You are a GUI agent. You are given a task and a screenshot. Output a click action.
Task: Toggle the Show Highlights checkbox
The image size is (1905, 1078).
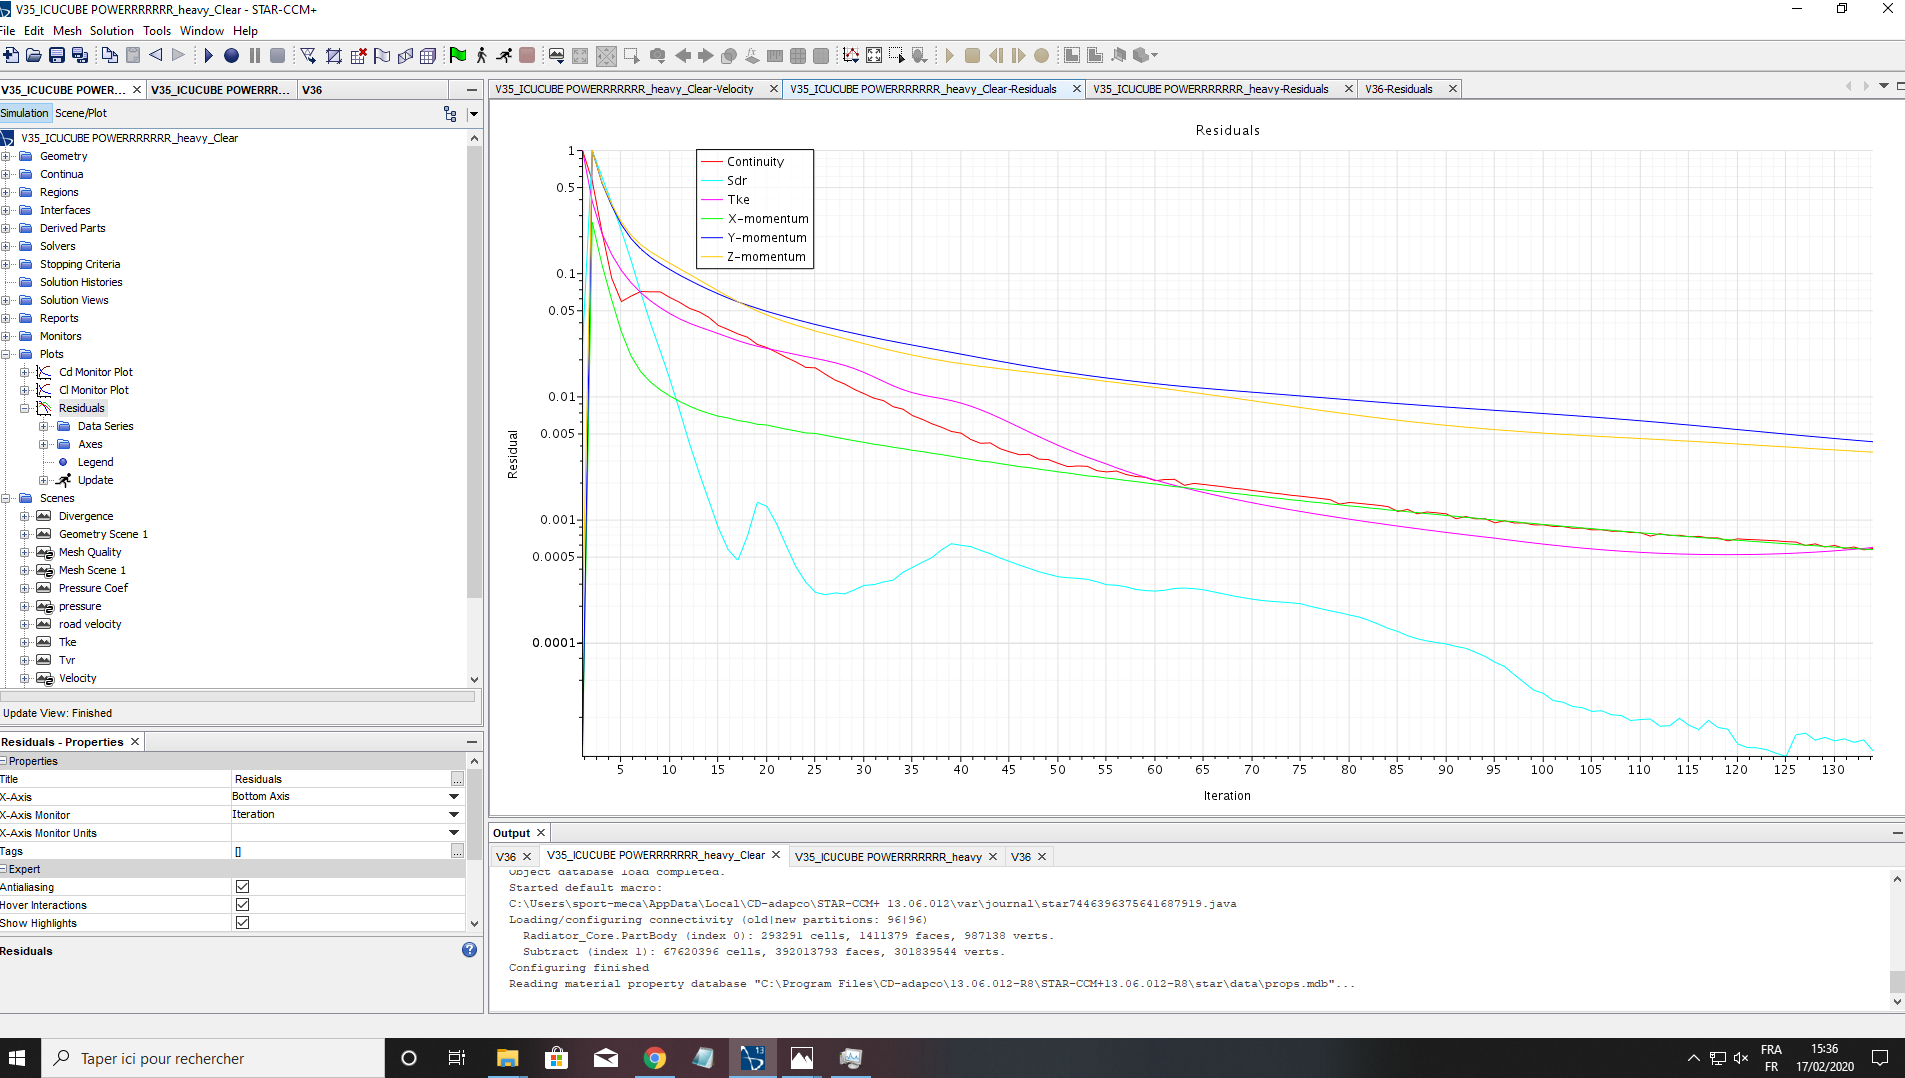tap(242, 923)
